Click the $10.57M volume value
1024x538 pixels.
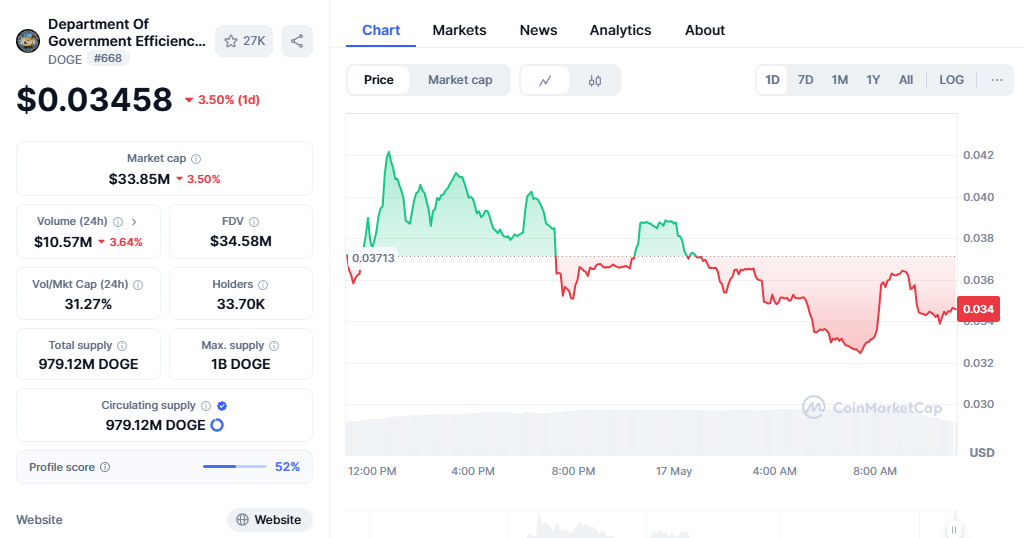[x=63, y=242]
